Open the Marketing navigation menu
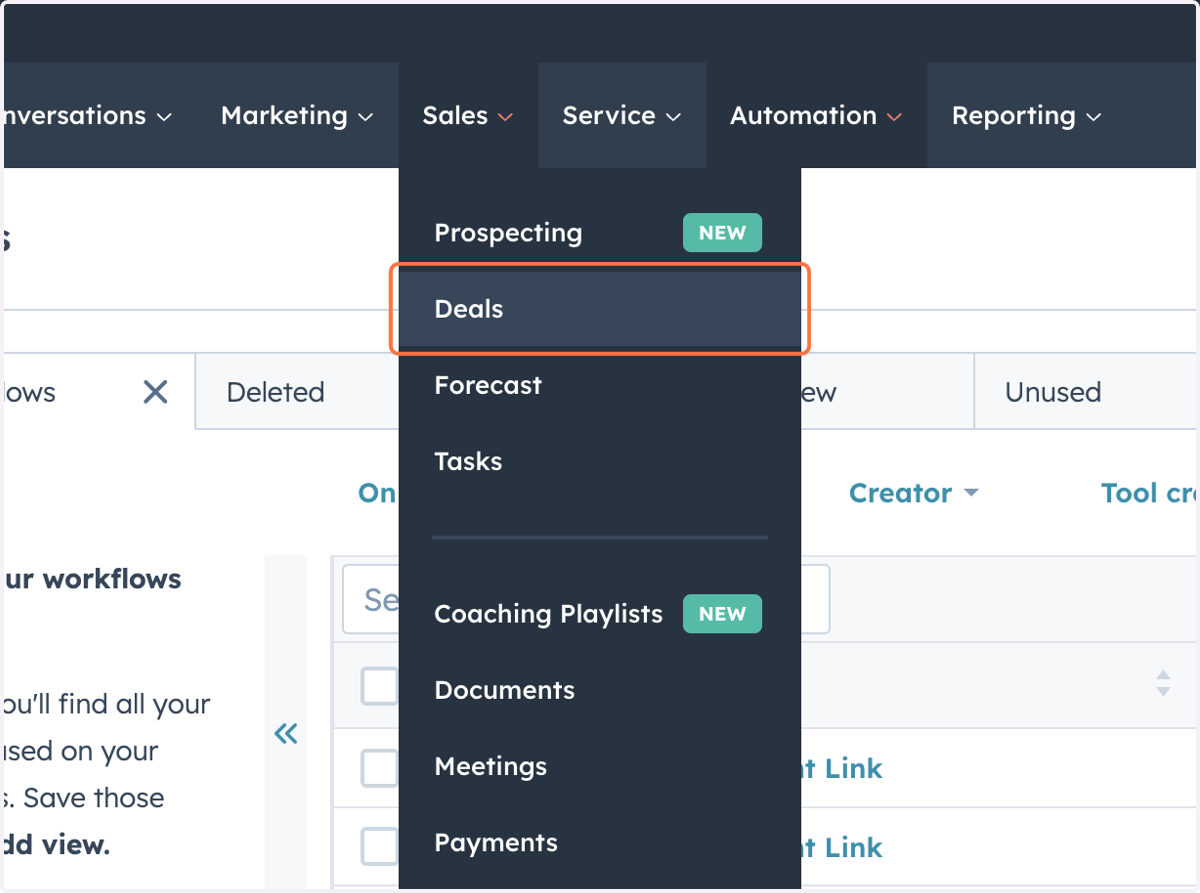The height and width of the screenshot is (893, 1200). [x=297, y=116]
